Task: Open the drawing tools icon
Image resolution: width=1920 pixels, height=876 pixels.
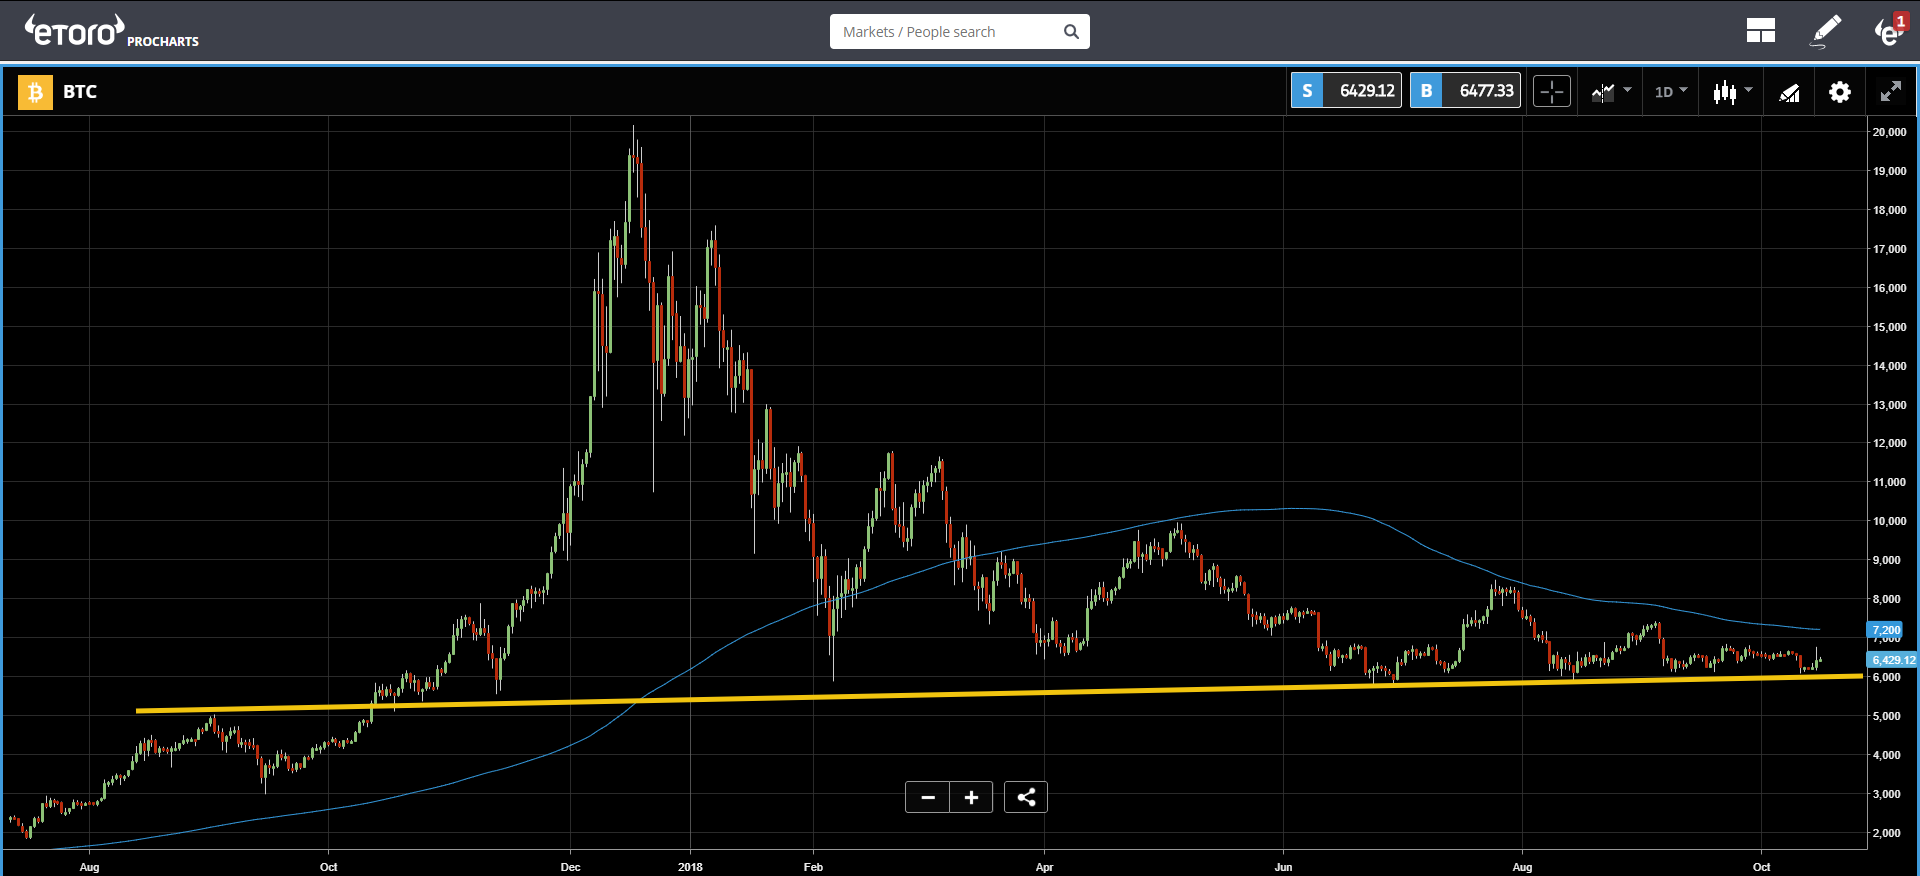Action: [x=1789, y=93]
